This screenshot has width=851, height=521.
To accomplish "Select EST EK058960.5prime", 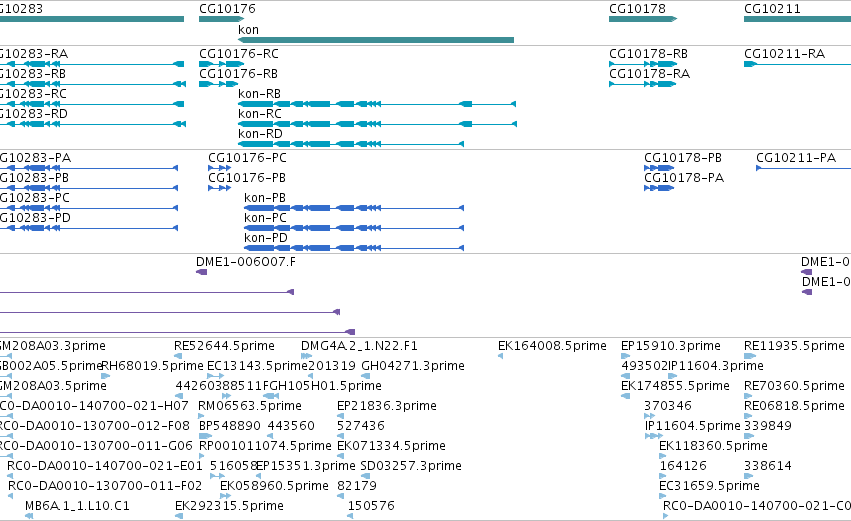I will (274, 487).
